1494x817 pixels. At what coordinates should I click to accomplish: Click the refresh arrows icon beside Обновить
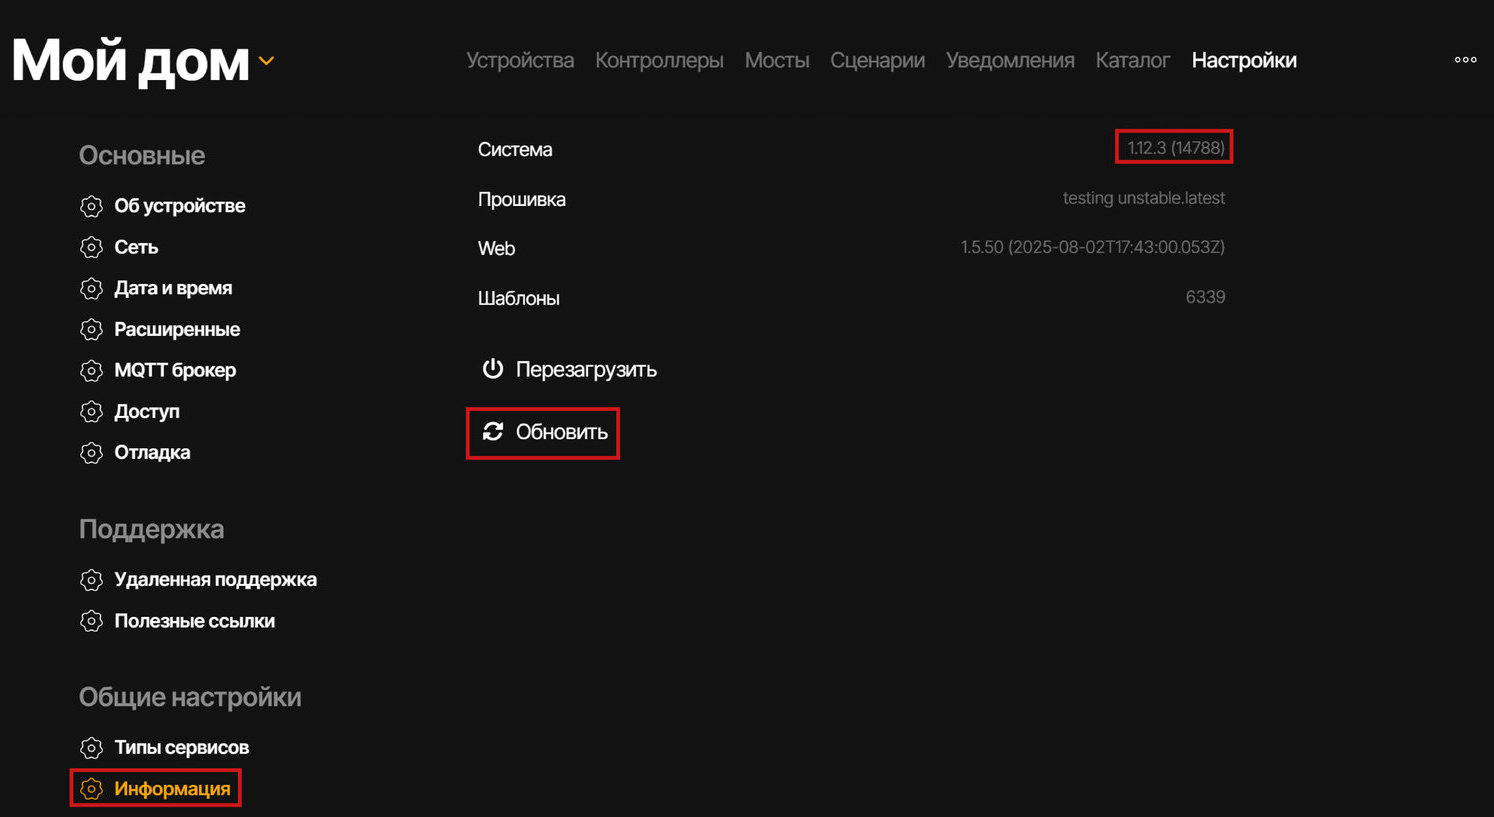pyautogui.click(x=492, y=432)
